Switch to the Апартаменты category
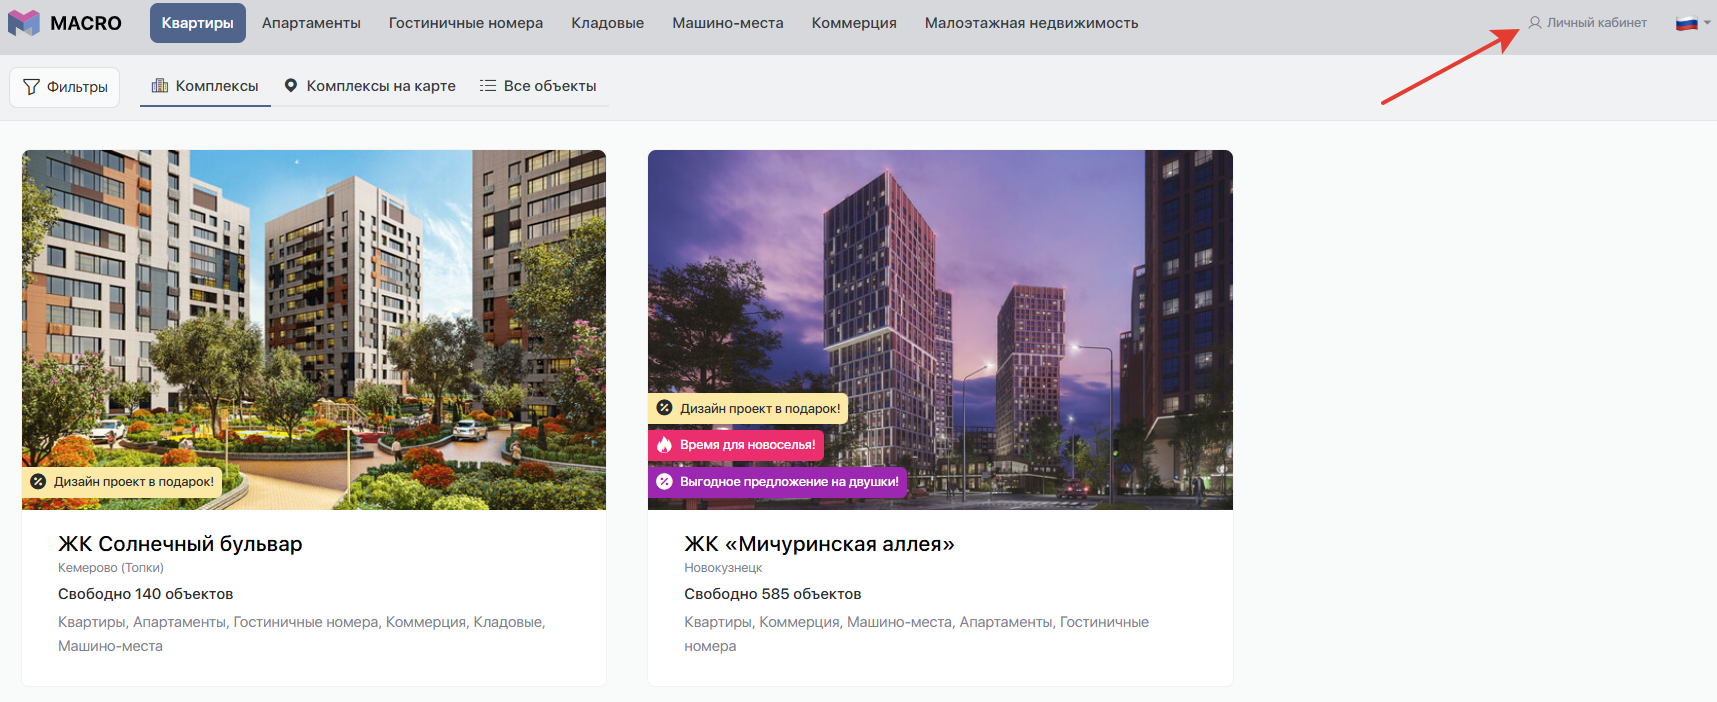This screenshot has height=702, width=1717. coord(311,23)
